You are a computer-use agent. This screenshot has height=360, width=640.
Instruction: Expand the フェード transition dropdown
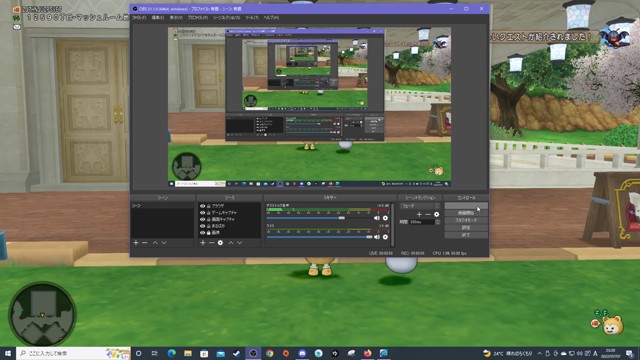(419, 206)
